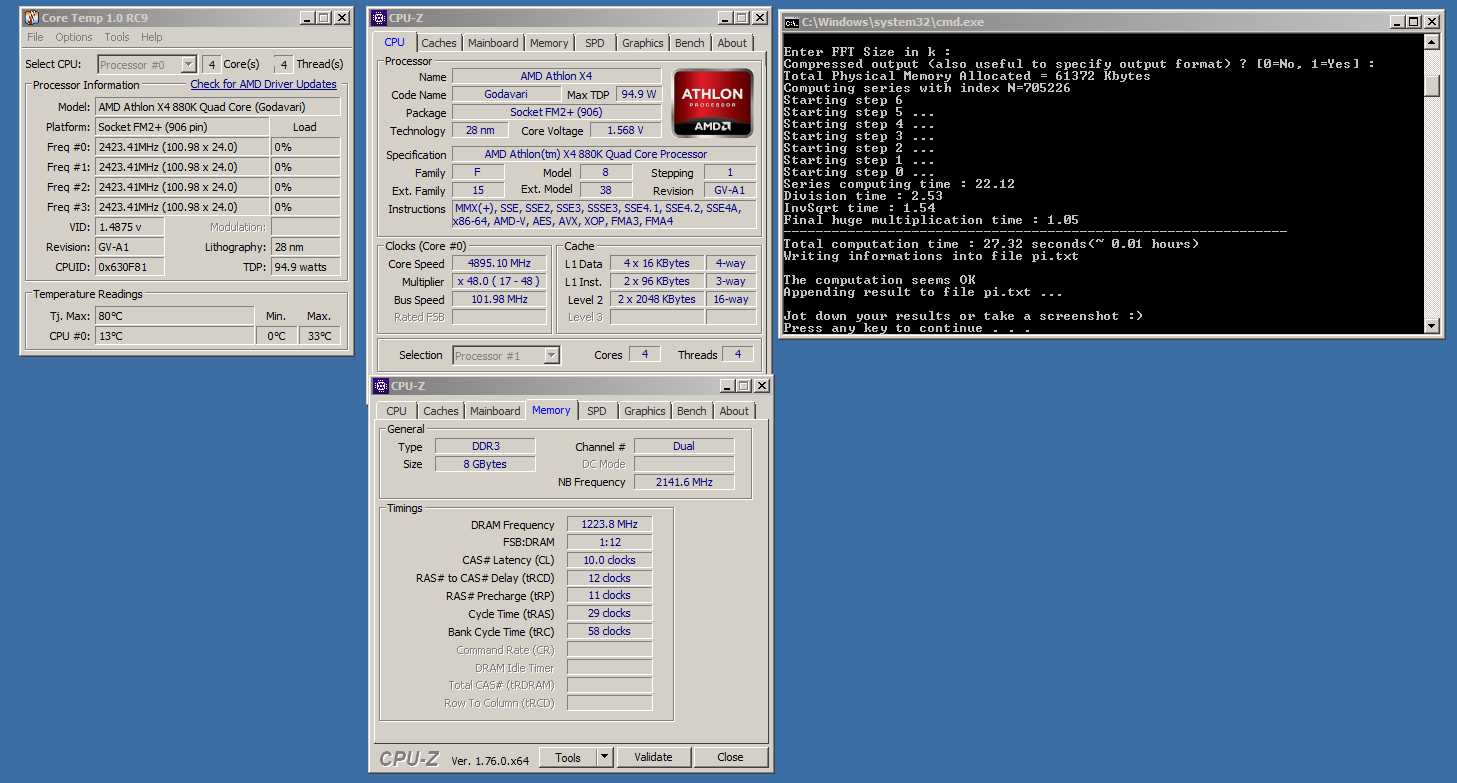Click Total computation time line in cmd
The height and width of the screenshot is (783, 1457).
(991, 244)
